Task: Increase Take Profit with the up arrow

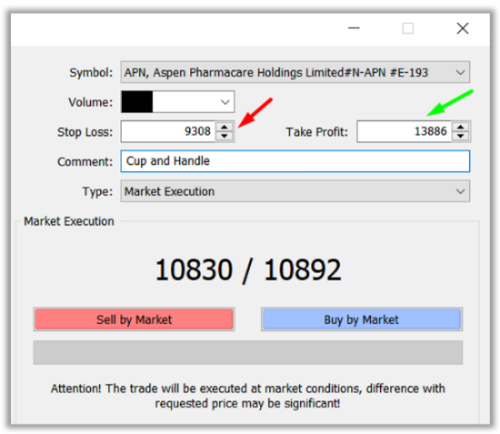Action: (x=461, y=127)
